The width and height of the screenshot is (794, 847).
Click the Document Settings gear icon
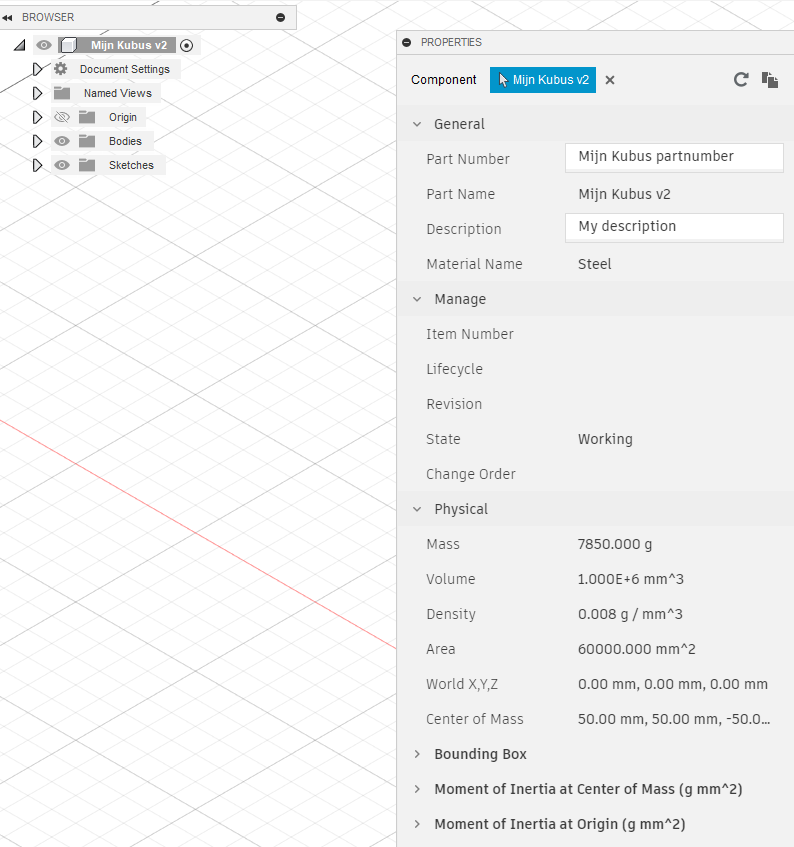tap(61, 69)
